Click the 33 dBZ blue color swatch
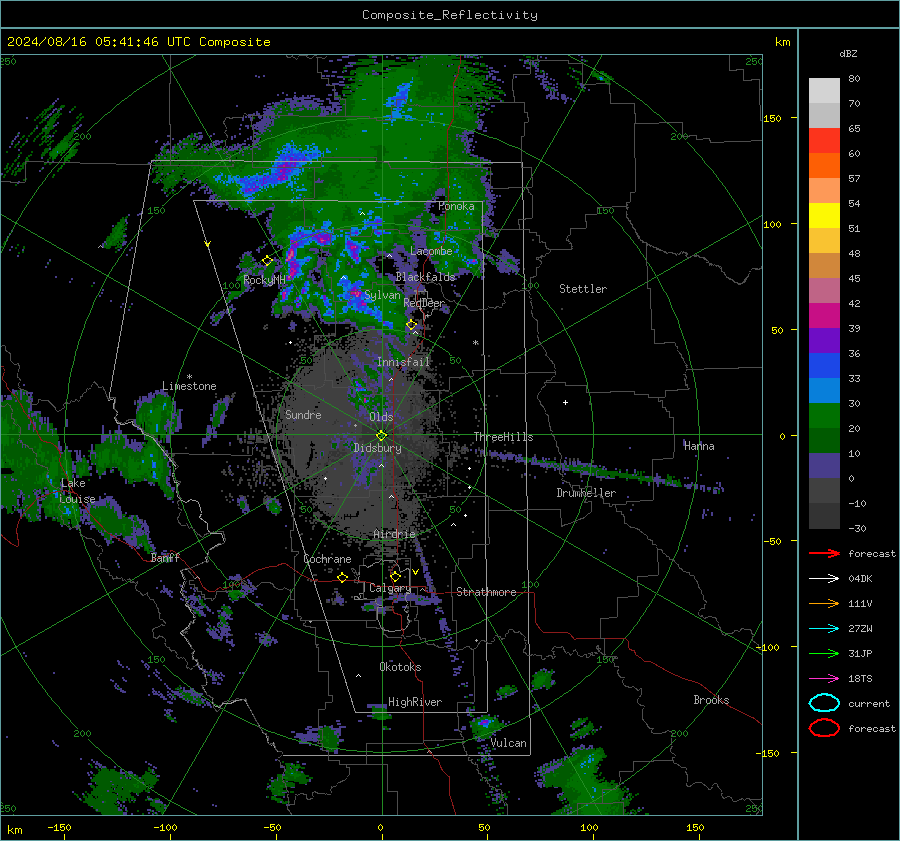The image size is (900, 841). tap(824, 365)
